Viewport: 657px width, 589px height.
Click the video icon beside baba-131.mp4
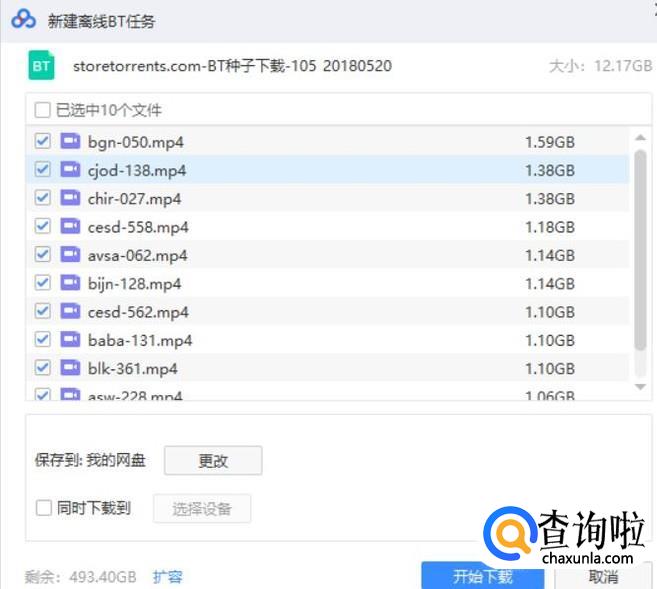click(70, 340)
